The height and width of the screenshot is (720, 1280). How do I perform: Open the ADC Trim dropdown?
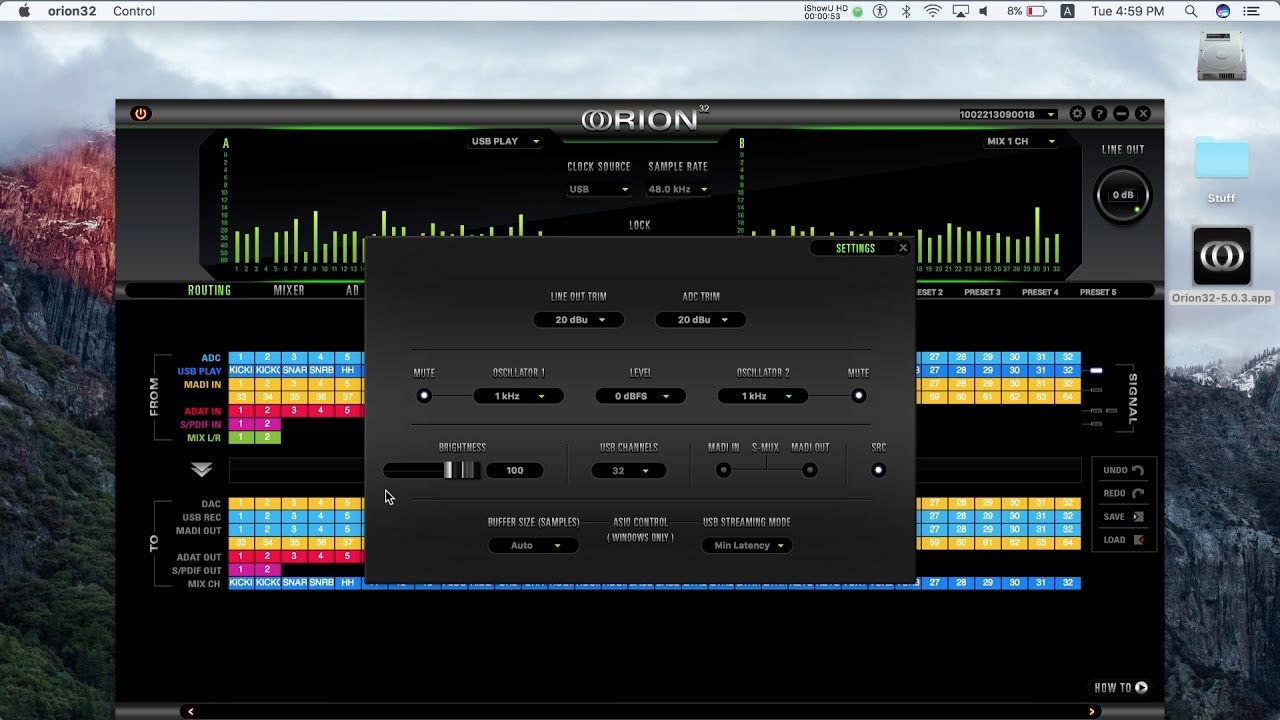[700, 320]
